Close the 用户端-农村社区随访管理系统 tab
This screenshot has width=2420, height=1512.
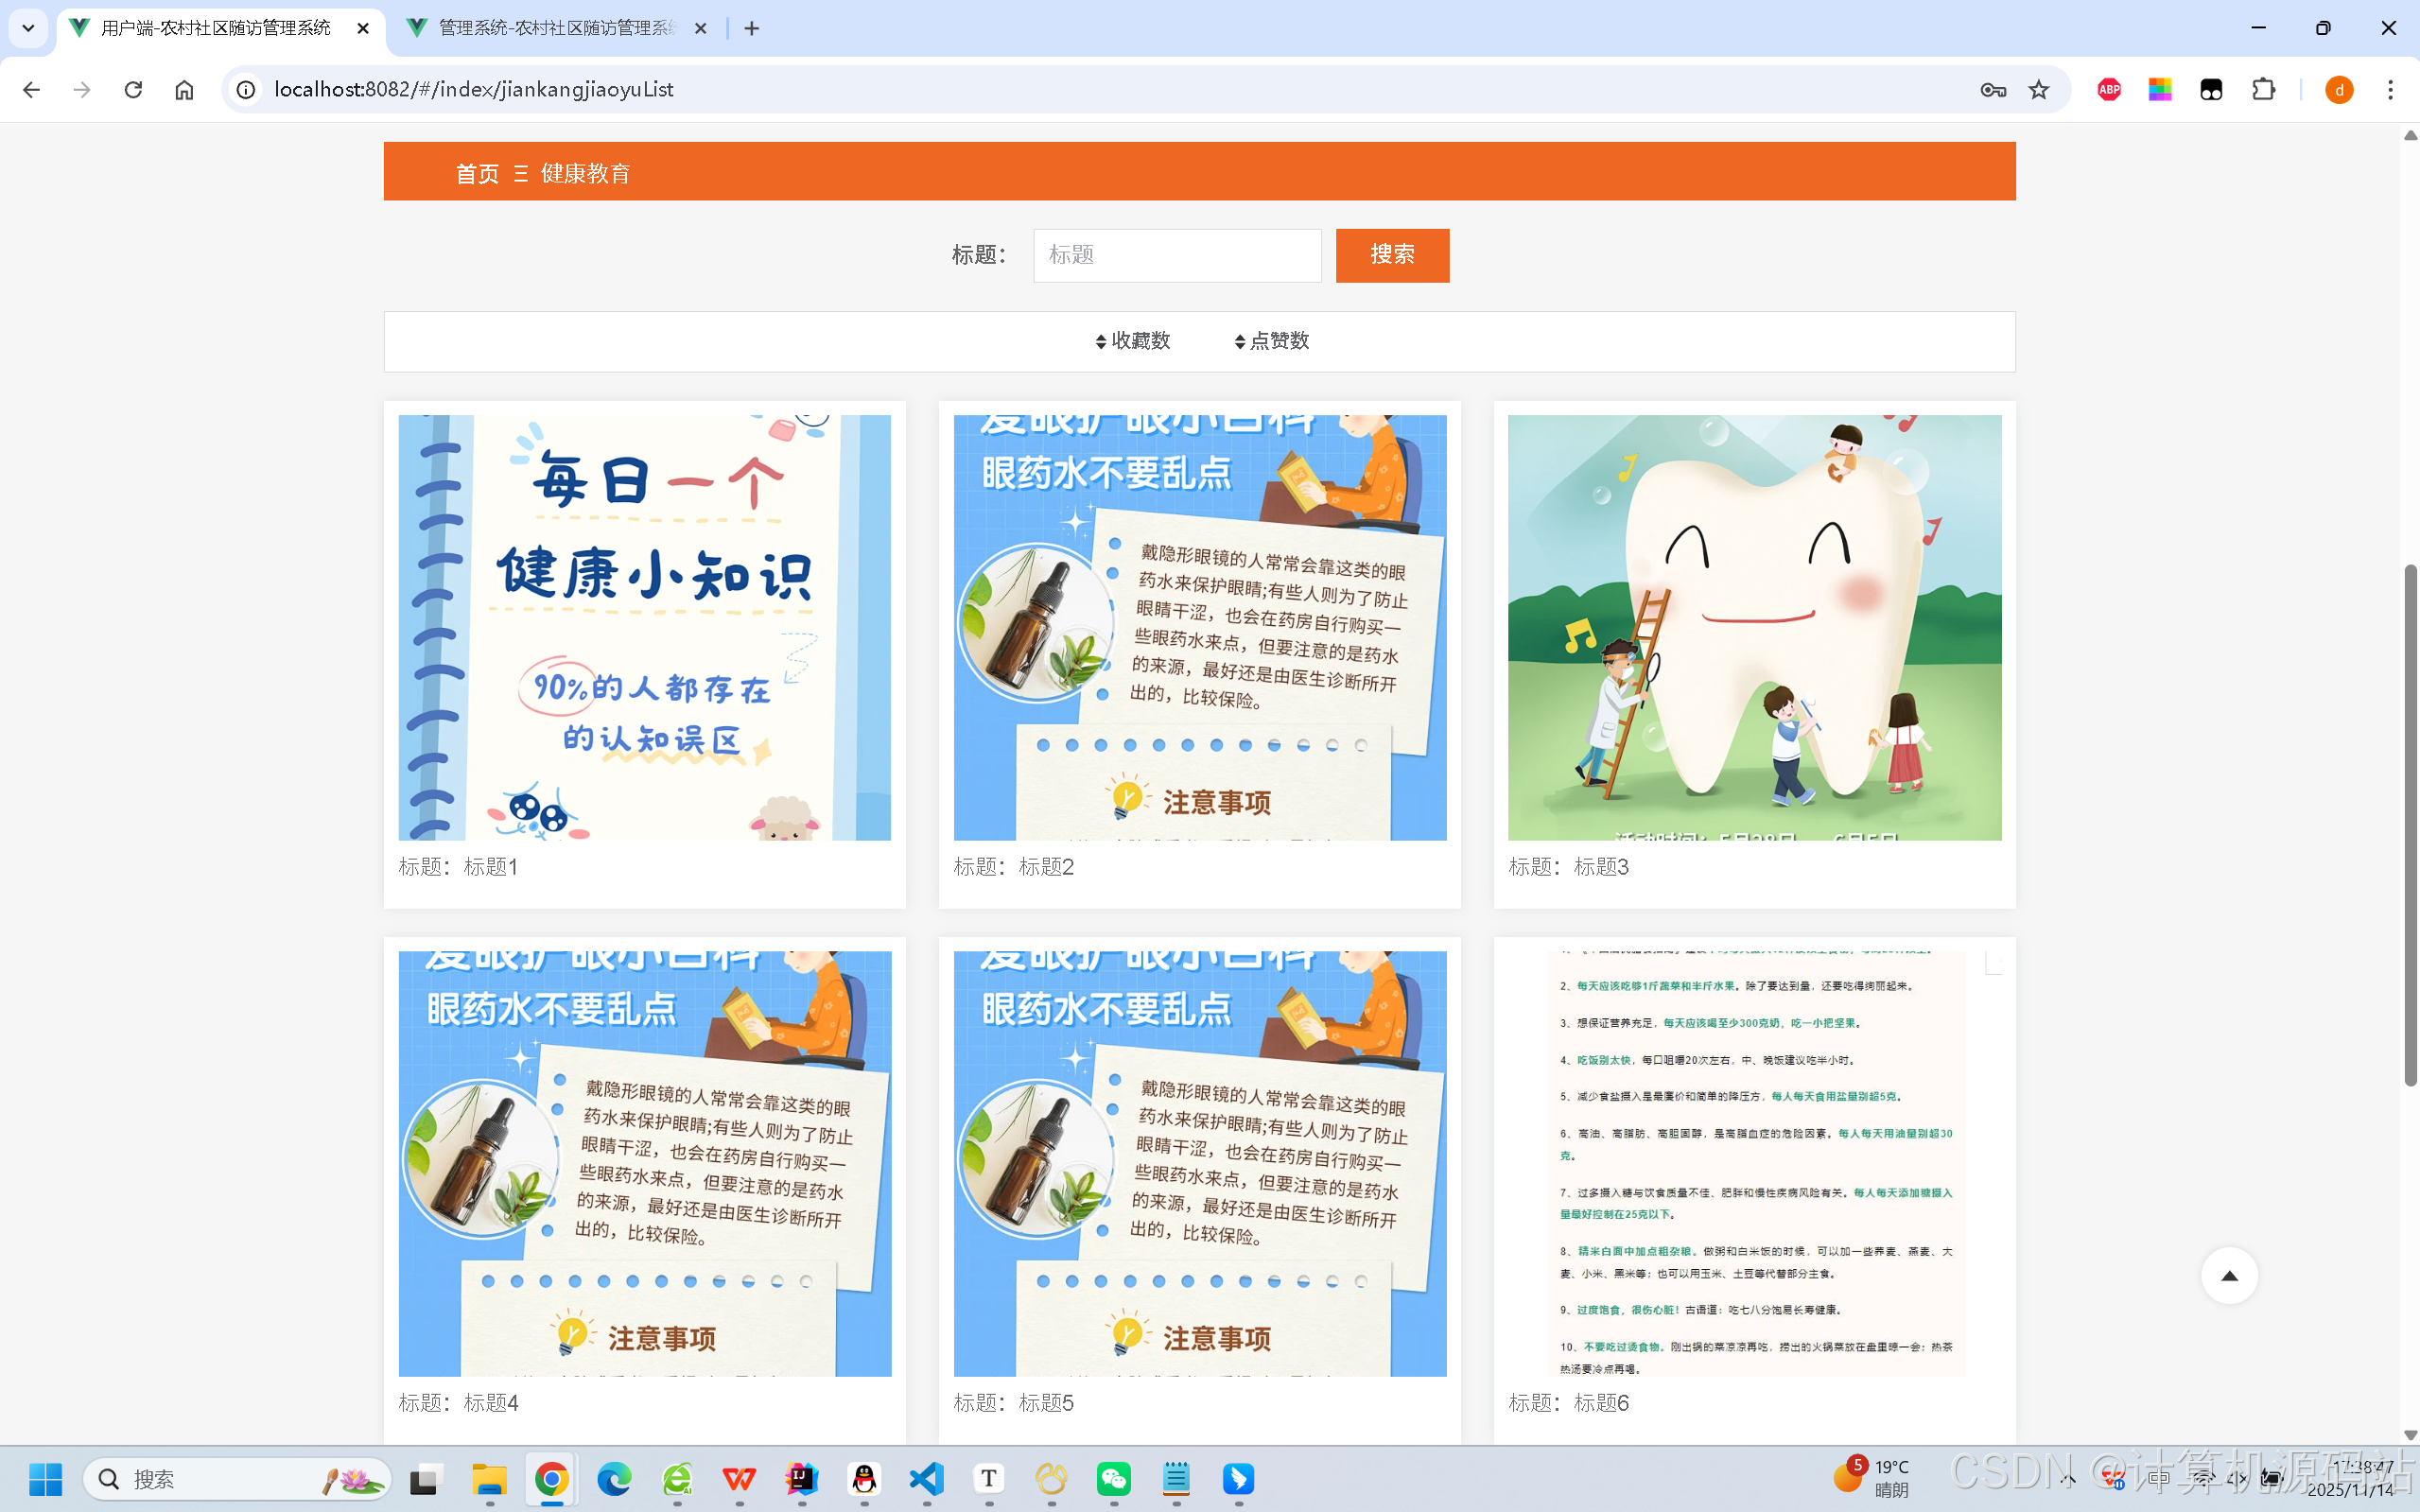(363, 28)
